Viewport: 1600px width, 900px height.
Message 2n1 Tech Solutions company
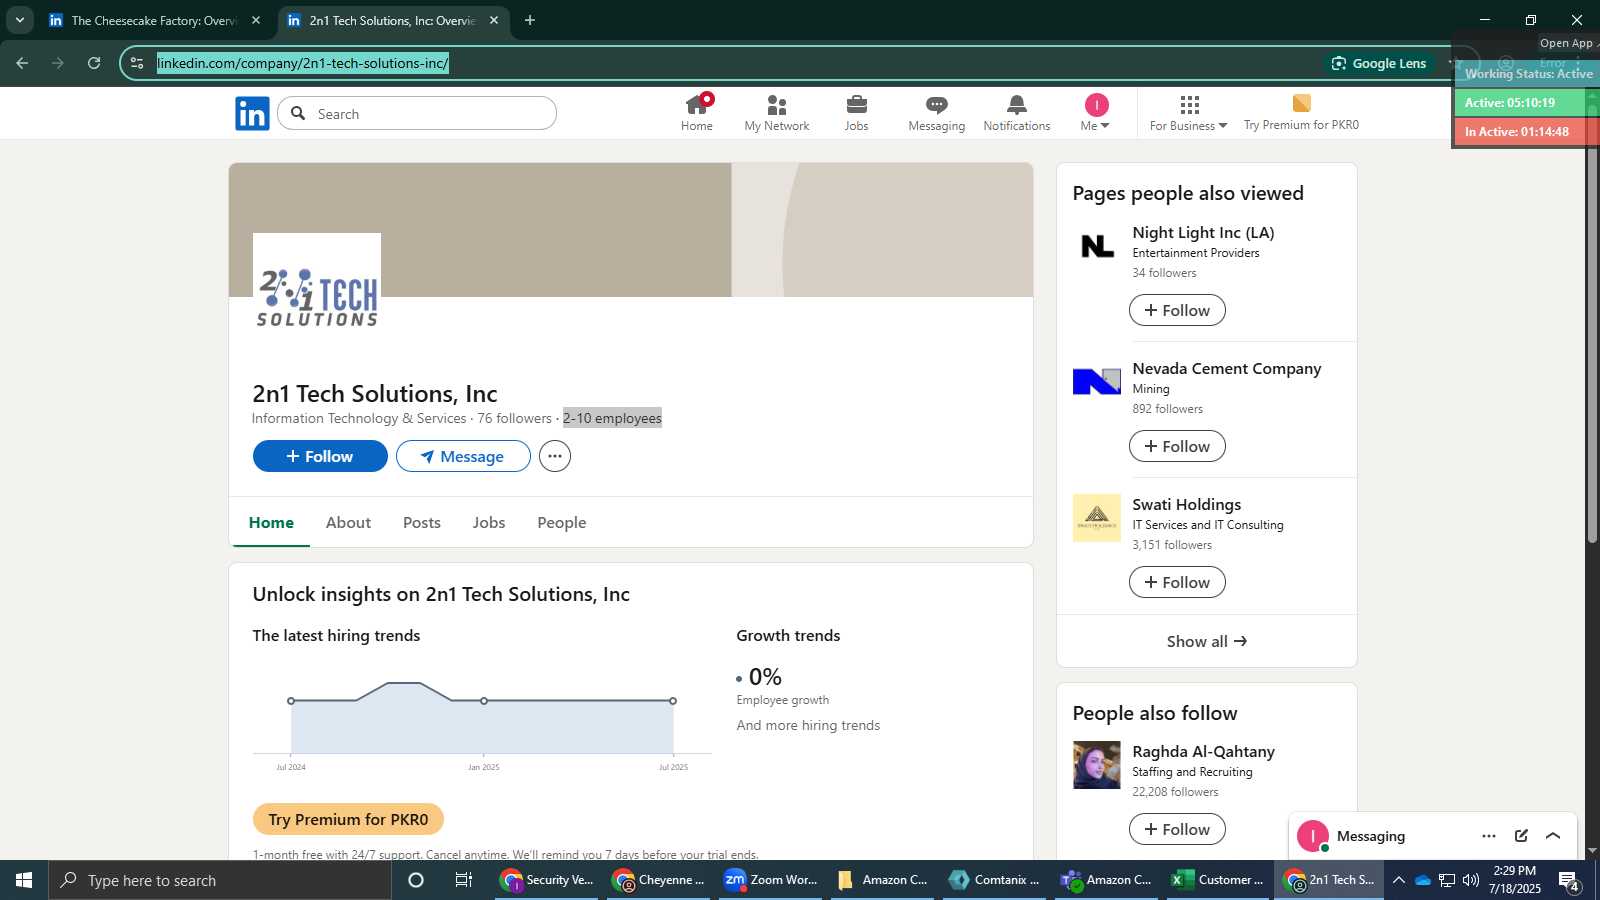(x=463, y=456)
